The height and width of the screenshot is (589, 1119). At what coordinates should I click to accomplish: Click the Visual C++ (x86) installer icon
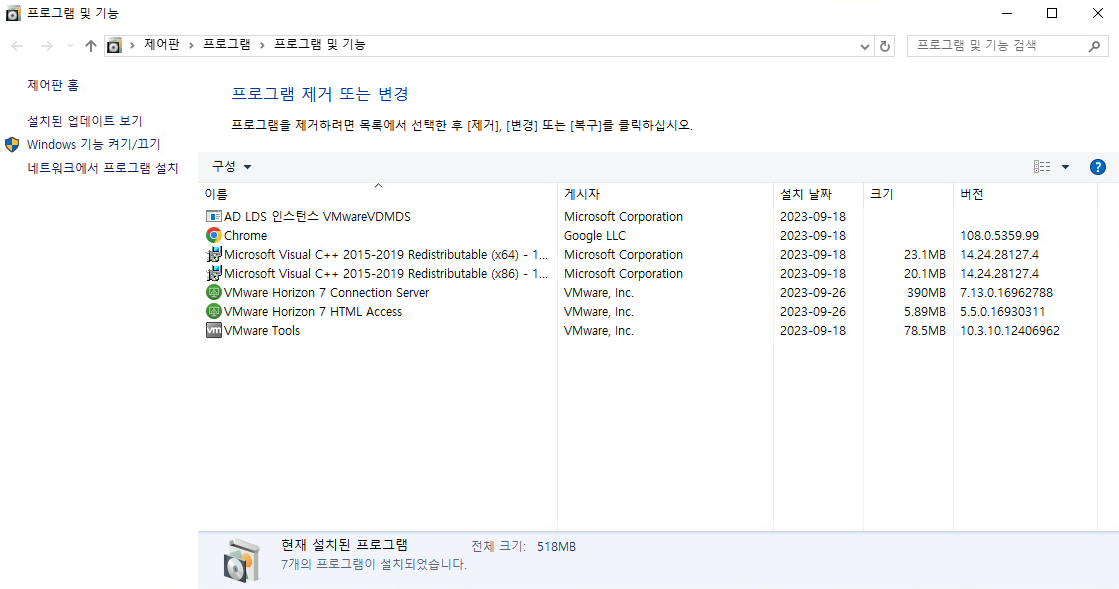(213, 273)
